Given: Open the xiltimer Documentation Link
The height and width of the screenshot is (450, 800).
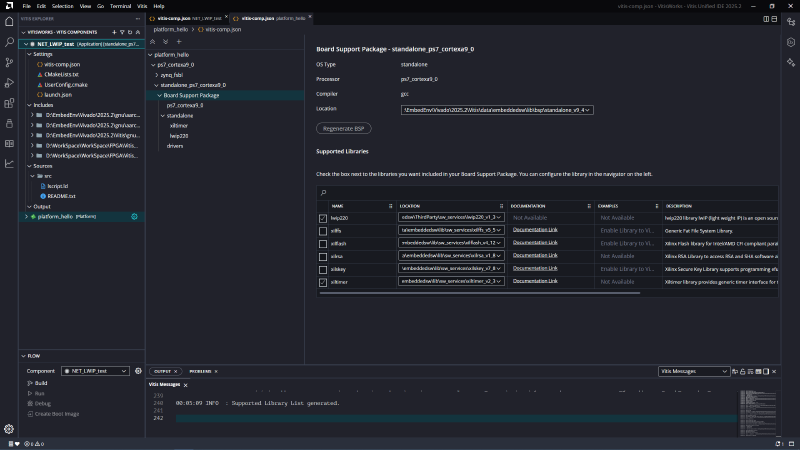Looking at the screenshot, I should point(535,281).
